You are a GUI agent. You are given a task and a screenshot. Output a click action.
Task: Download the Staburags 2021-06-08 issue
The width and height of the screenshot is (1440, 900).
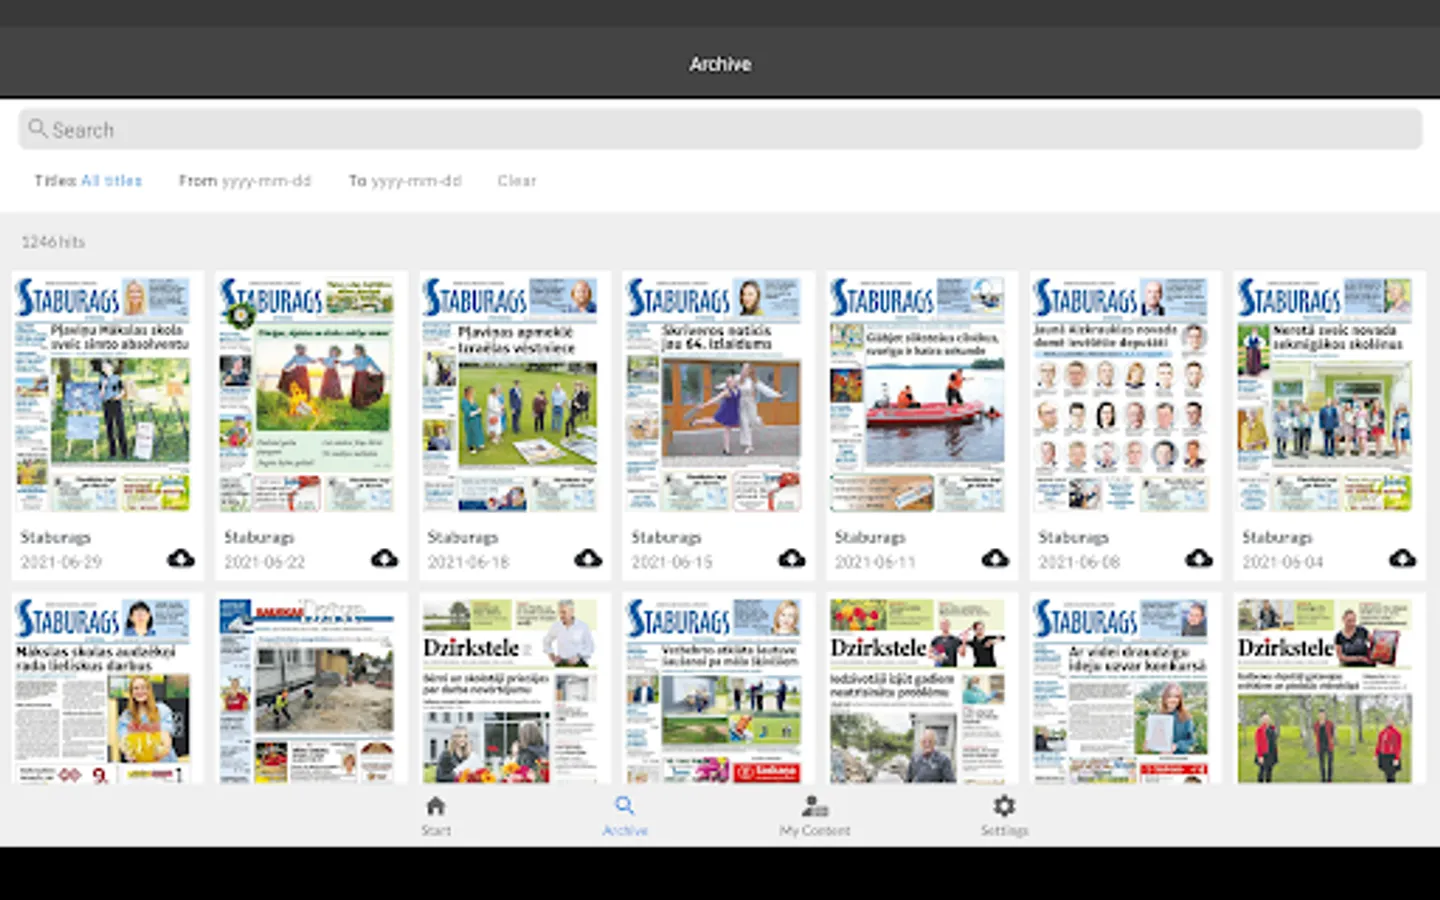pos(1199,558)
